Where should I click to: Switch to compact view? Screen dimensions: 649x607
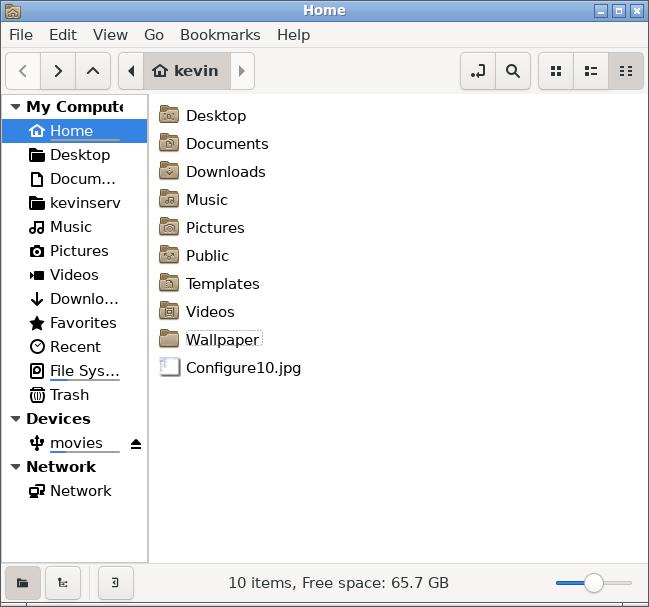click(x=625, y=71)
